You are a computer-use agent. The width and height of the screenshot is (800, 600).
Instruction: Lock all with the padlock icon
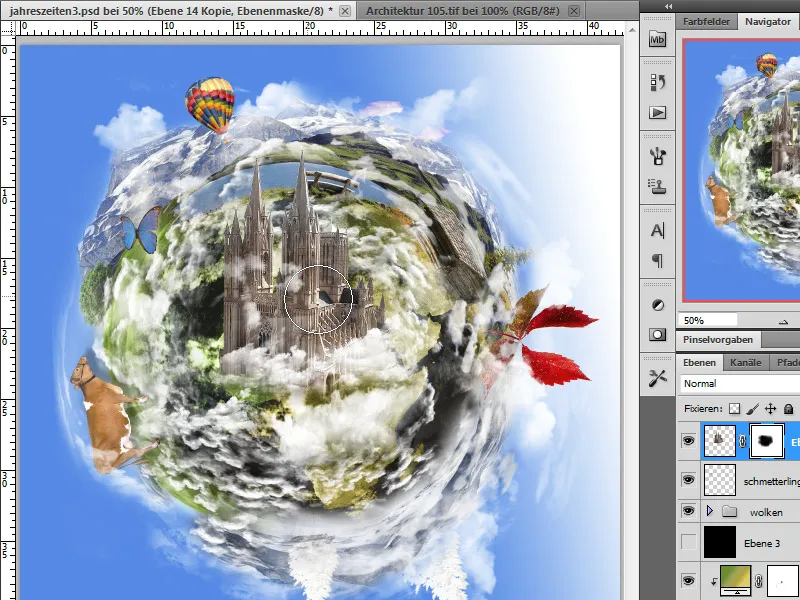coord(788,409)
